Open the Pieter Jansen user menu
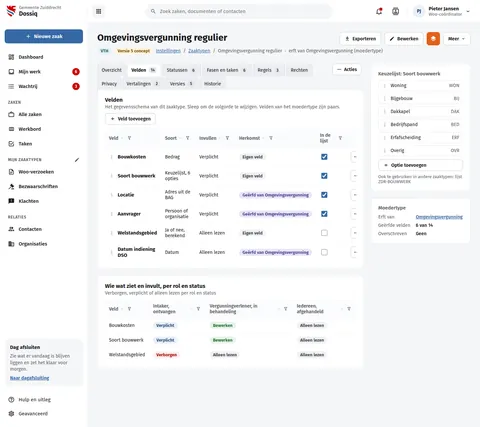Viewport: 480px width, 427px height. tap(442, 11)
